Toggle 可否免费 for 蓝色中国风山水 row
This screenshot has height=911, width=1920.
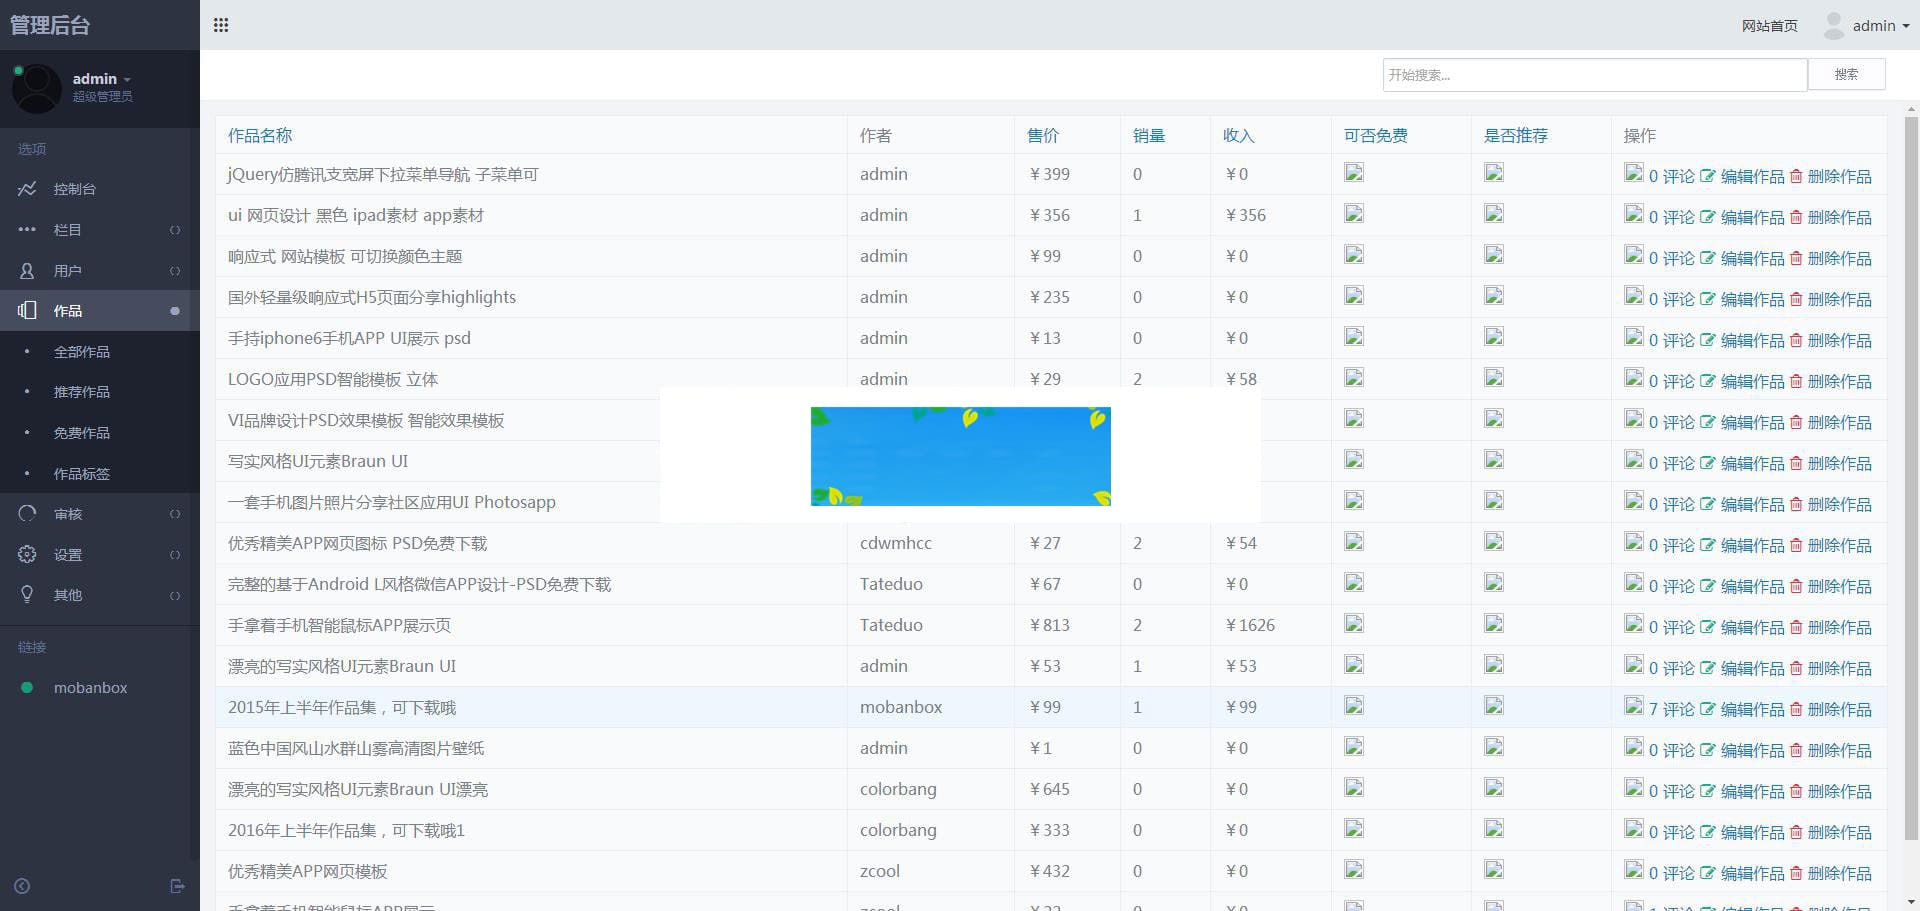(x=1354, y=747)
